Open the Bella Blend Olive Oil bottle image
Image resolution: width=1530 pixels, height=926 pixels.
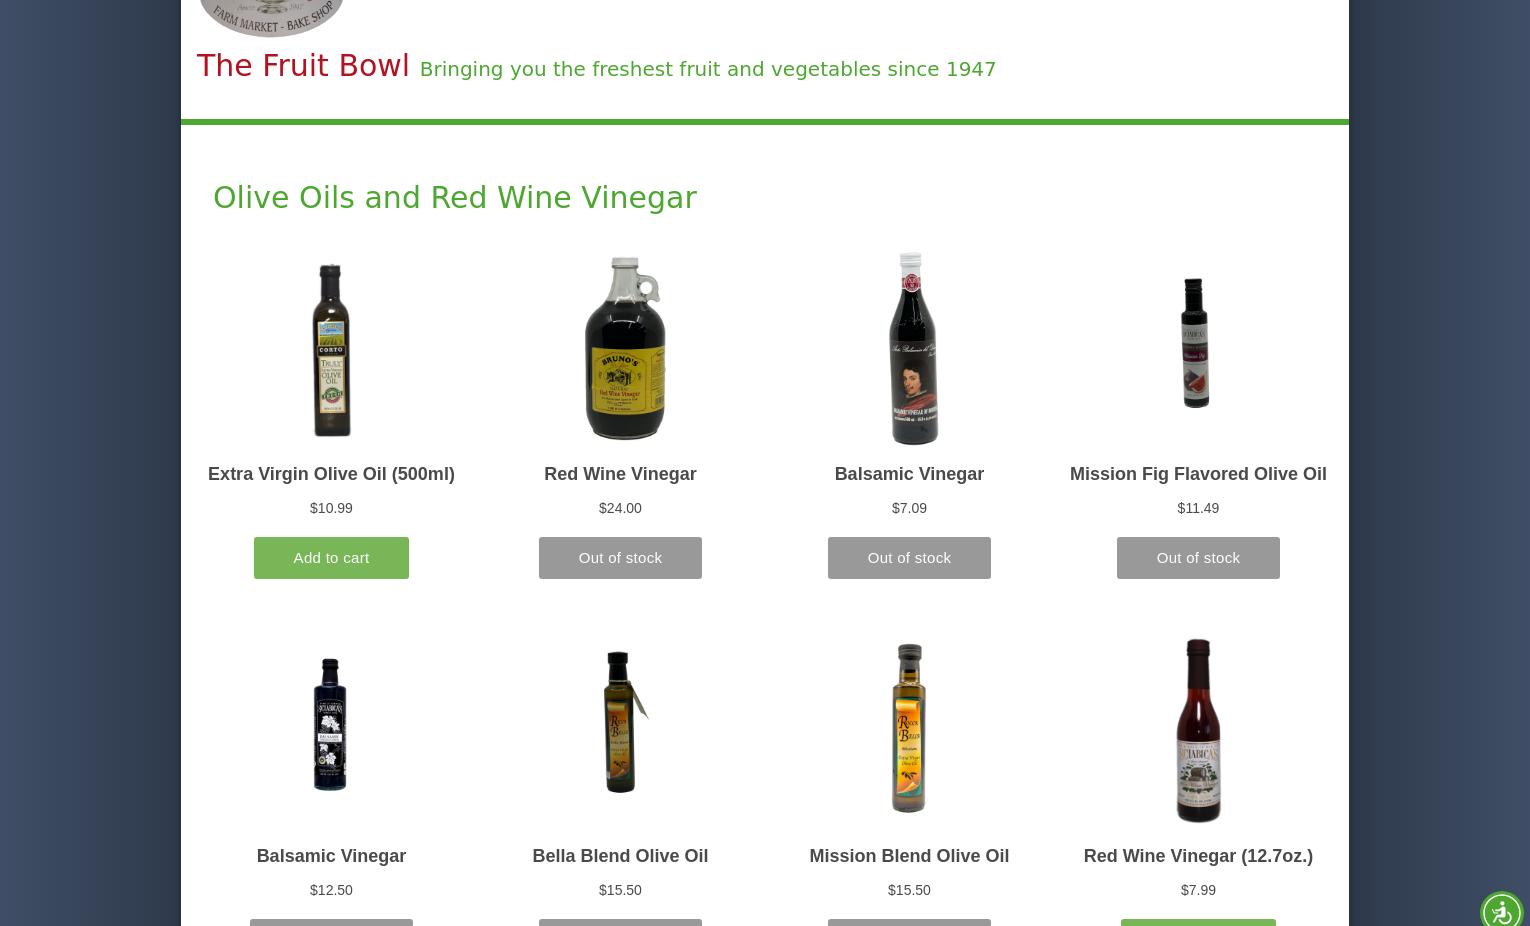tap(620, 721)
